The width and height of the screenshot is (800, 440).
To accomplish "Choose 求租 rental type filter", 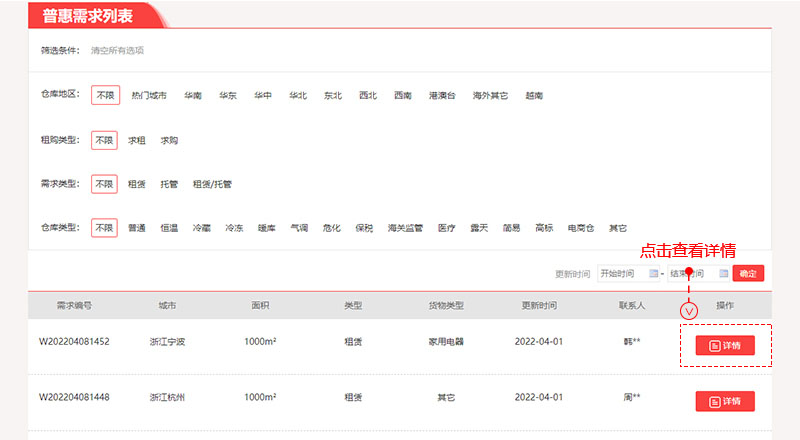I will click(x=137, y=141).
